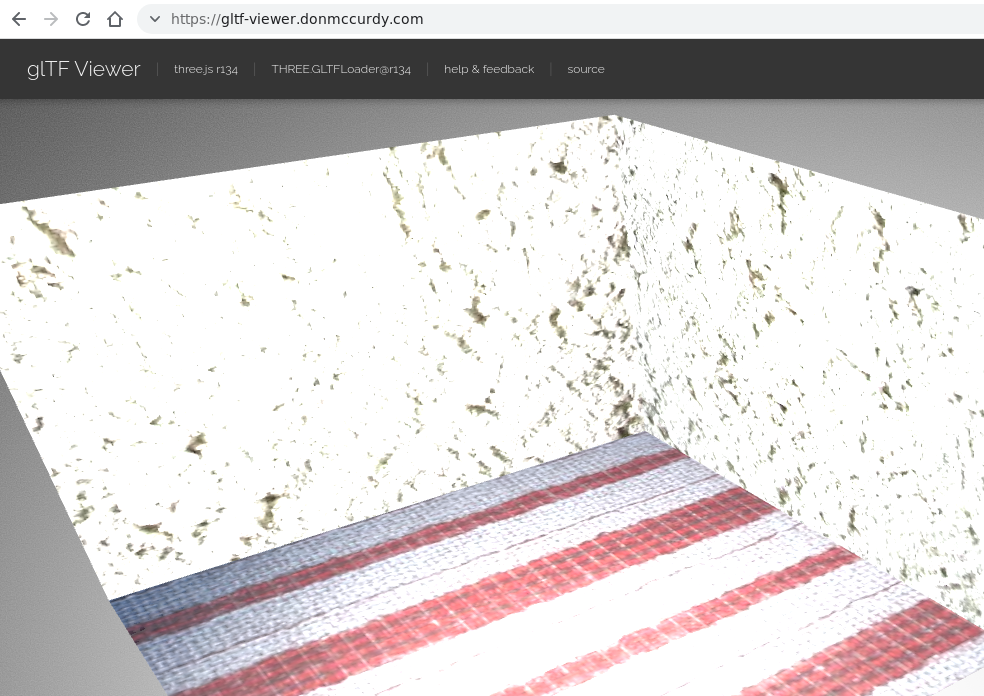Navigate forward in browser history
The height and width of the screenshot is (696, 984).
pyautogui.click(x=51, y=18)
